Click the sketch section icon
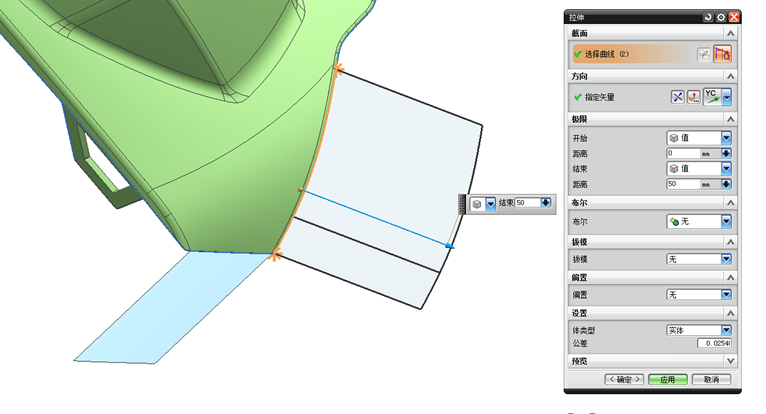The height and width of the screenshot is (414, 766). click(703, 54)
